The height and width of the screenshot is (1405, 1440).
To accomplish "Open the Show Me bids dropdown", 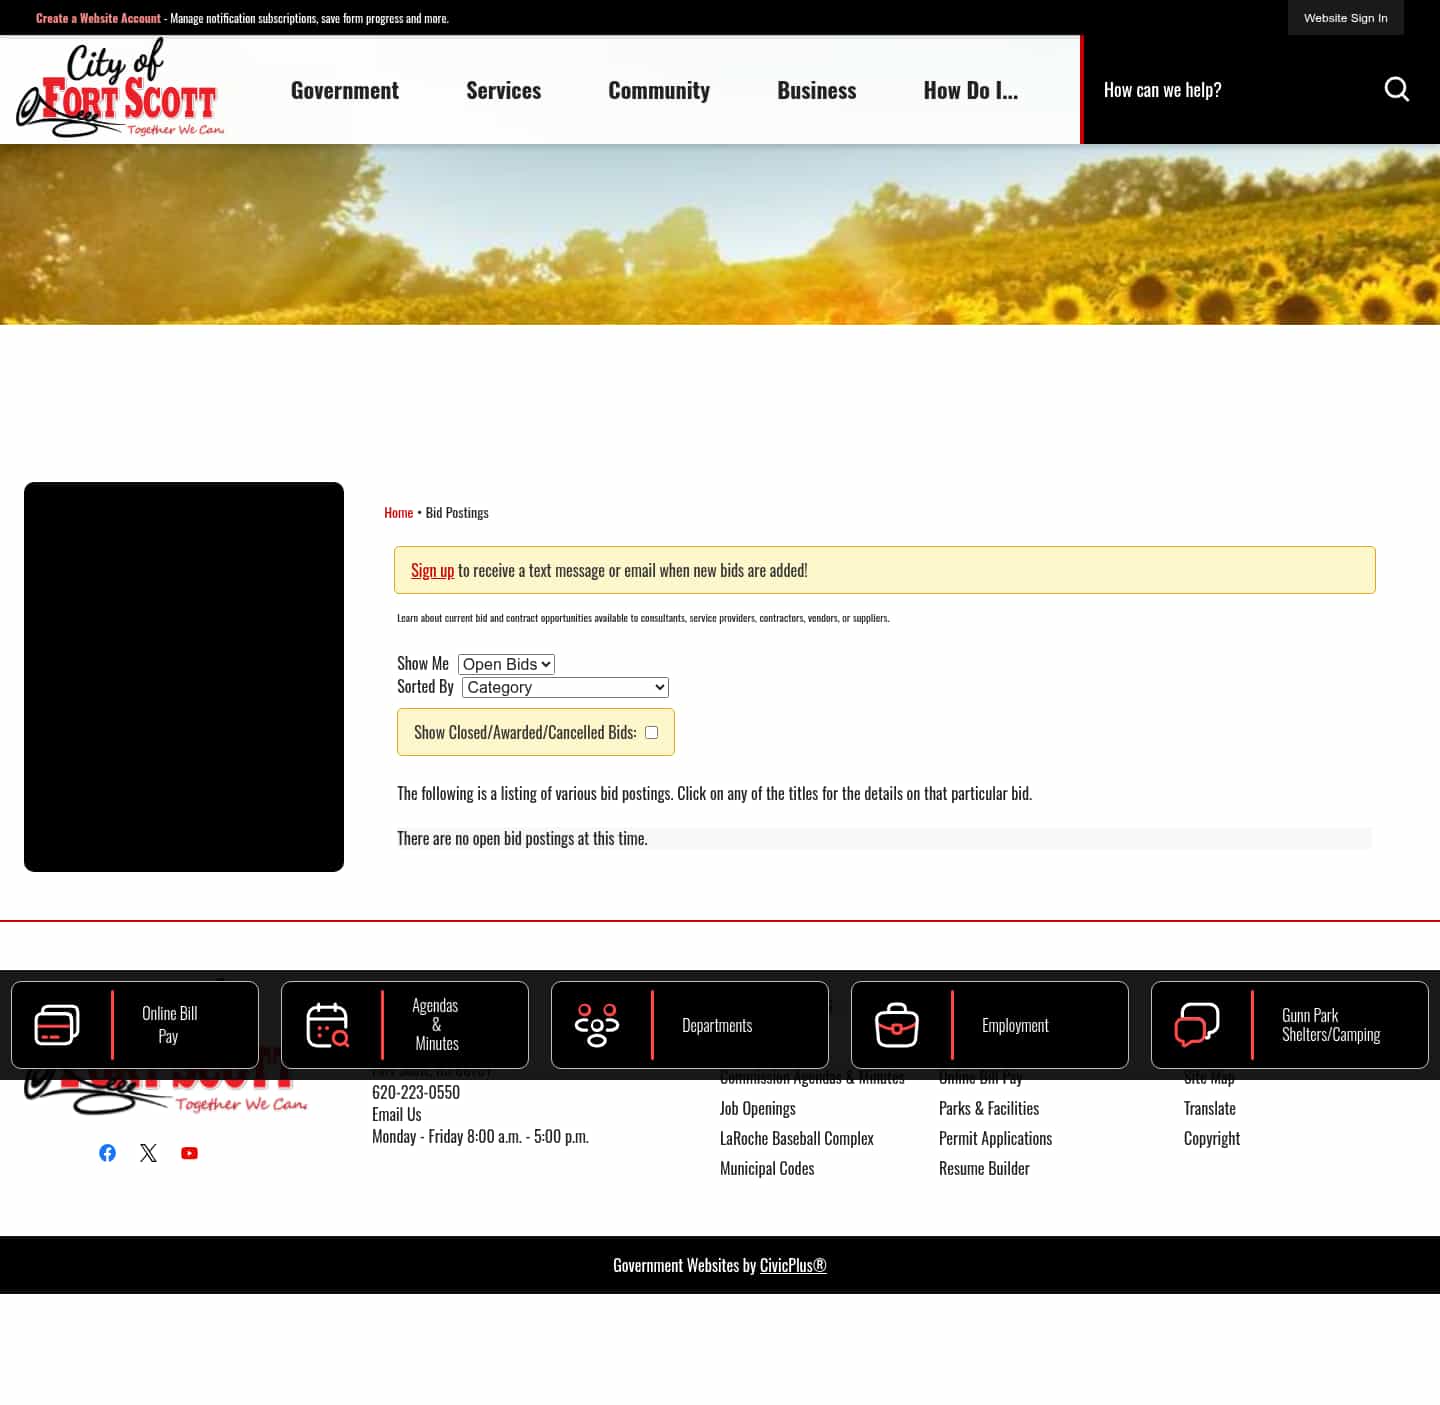I will (505, 663).
